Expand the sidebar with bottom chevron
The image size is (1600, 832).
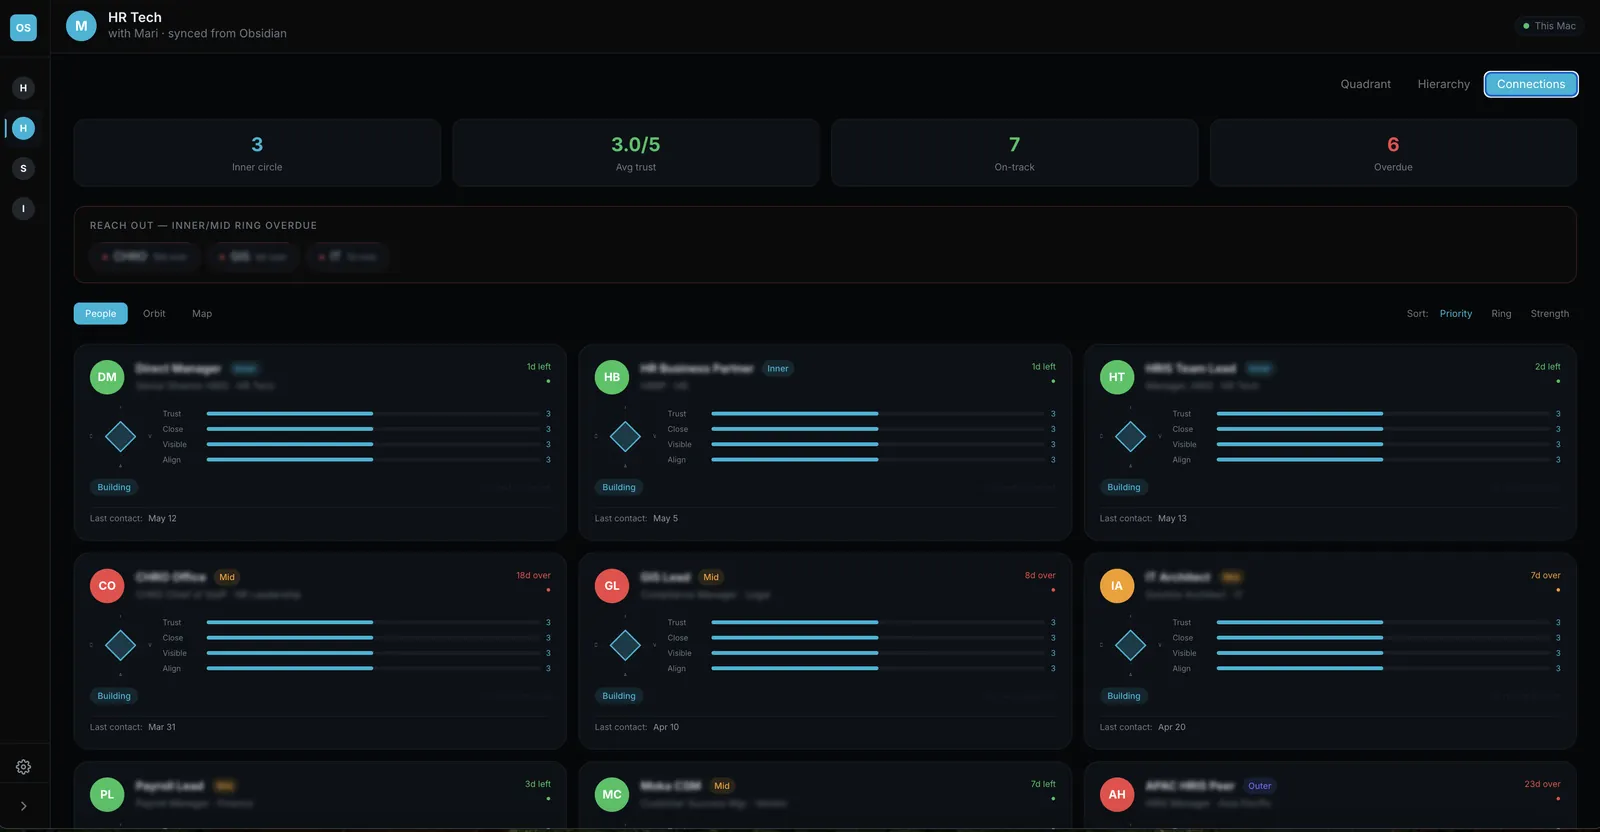coord(23,806)
